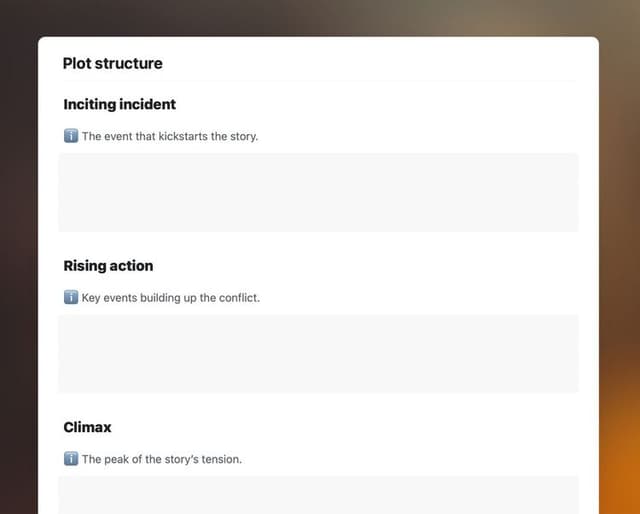Click inside the Inciting incident text area
Image resolution: width=640 pixels, height=514 pixels.
pos(318,192)
